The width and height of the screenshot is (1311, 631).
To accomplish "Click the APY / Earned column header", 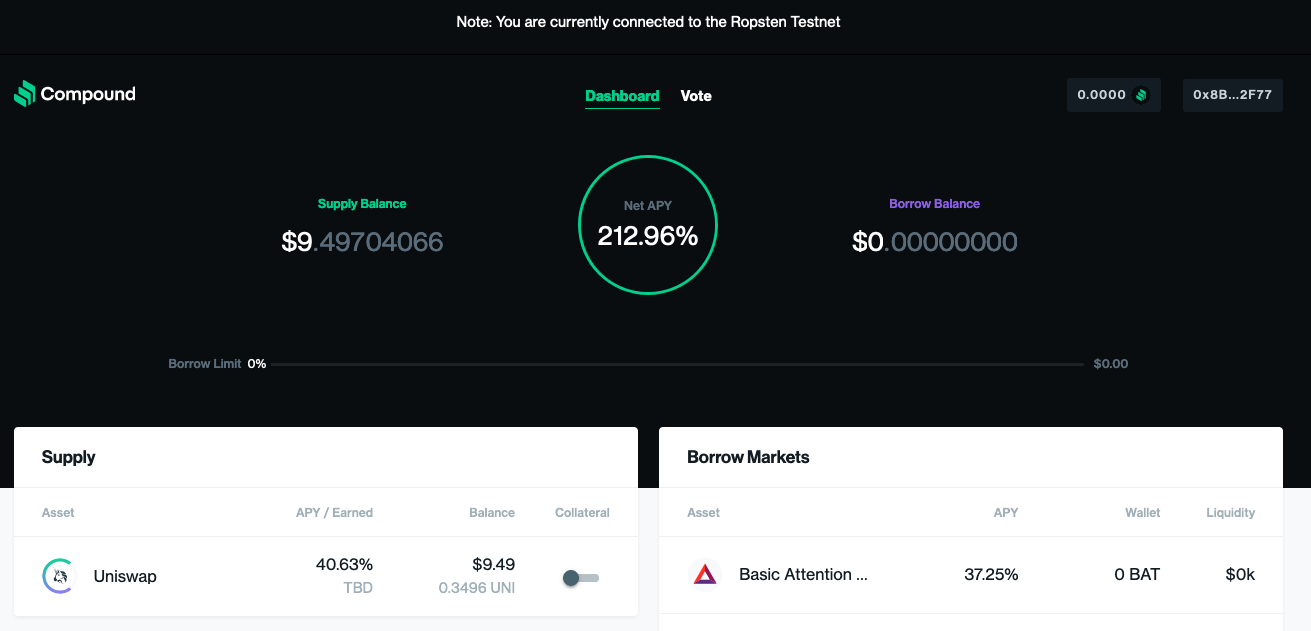I will click(334, 513).
